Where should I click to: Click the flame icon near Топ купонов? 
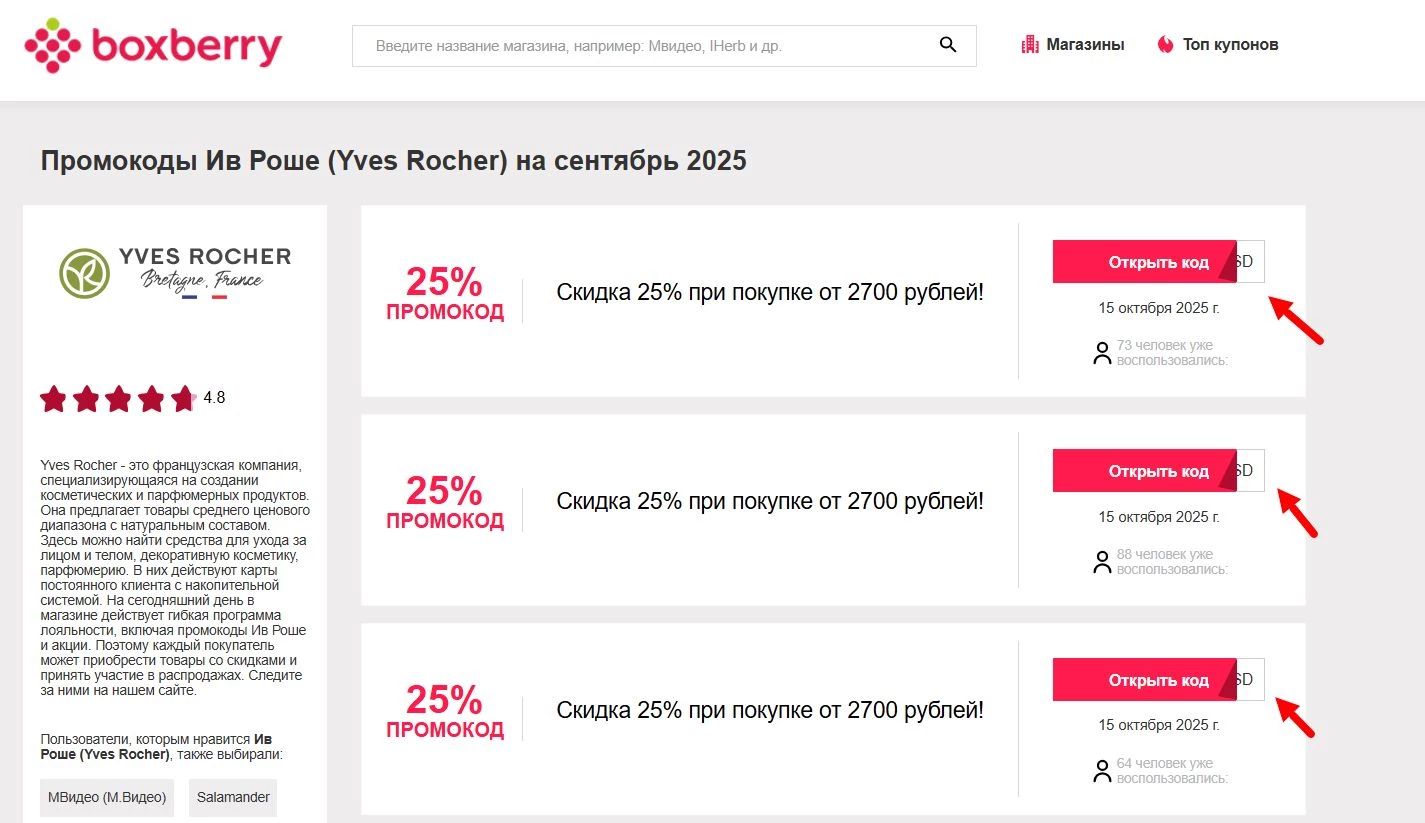[x=1165, y=45]
